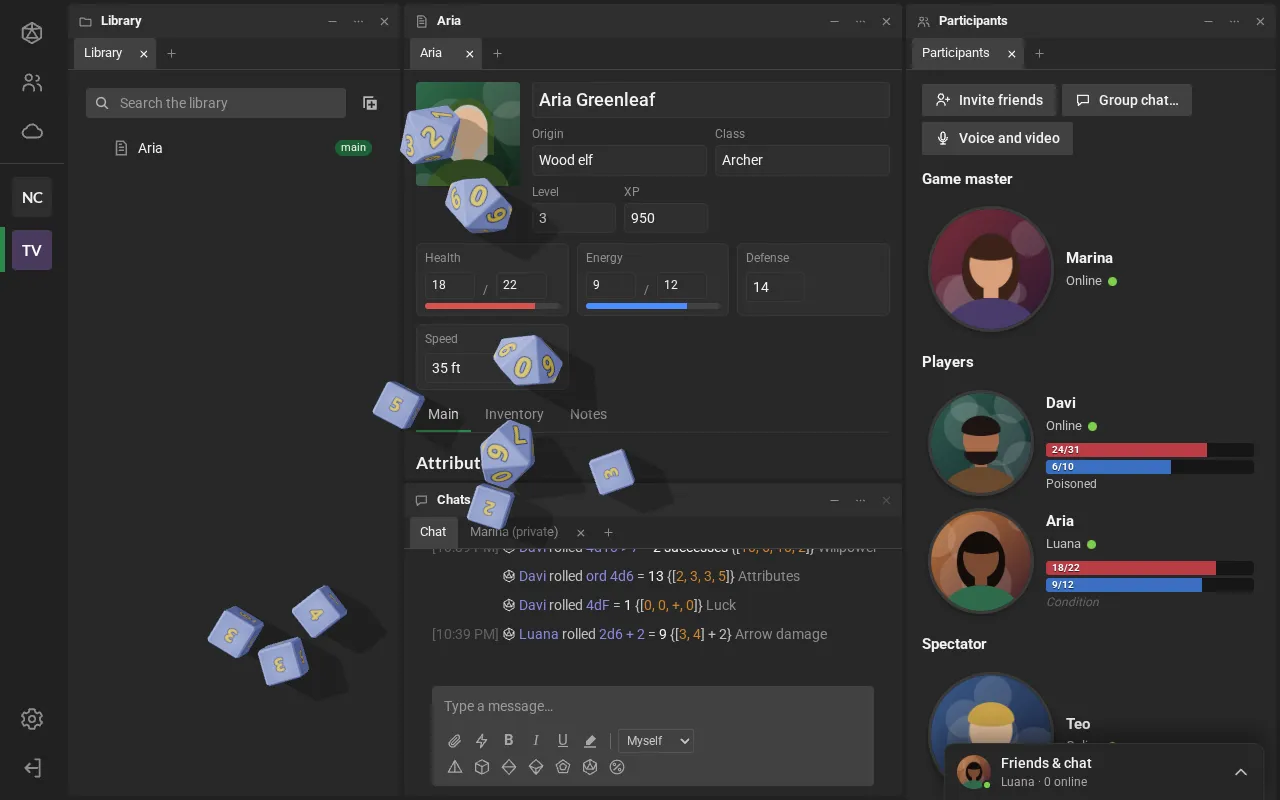Viewport: 1280px width, 800px height.
Task: Toggle italic formatting in chat
Action: tap(536, 741)
